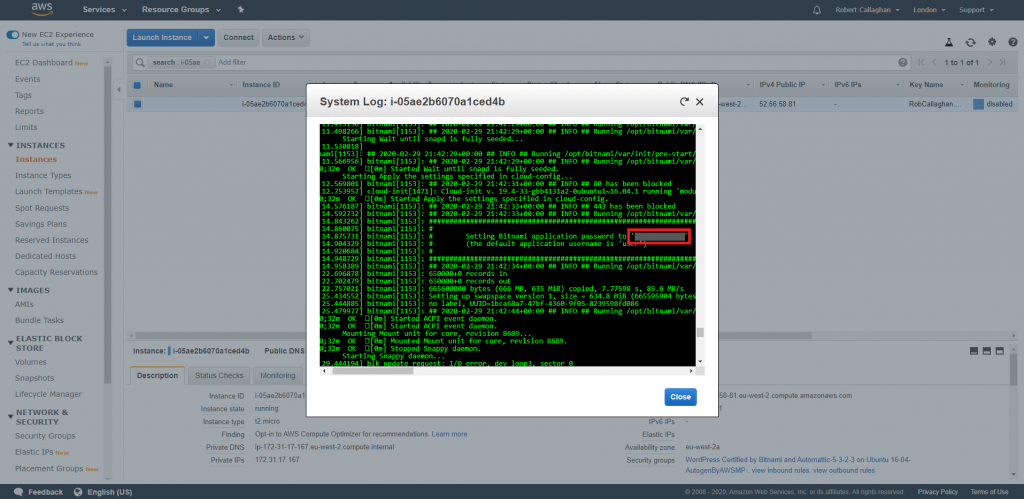Open Support dropdown menu
The width and height of the screenshot is (1024, 499).
point(976,10)
